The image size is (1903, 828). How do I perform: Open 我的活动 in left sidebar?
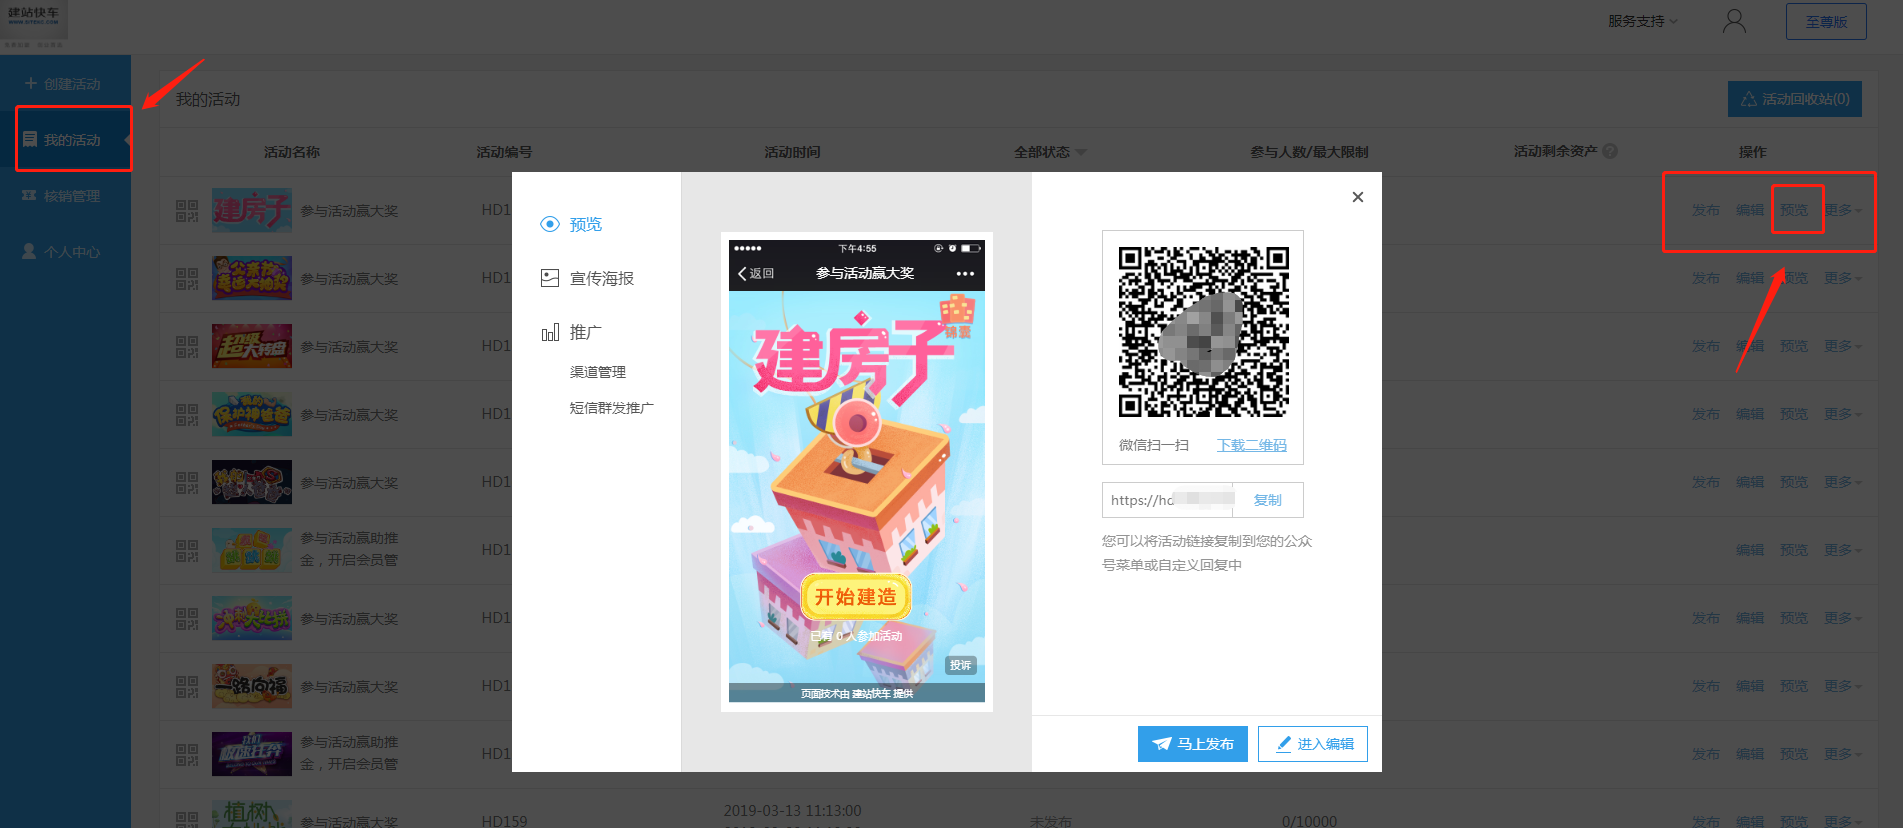tap(66, 140)
